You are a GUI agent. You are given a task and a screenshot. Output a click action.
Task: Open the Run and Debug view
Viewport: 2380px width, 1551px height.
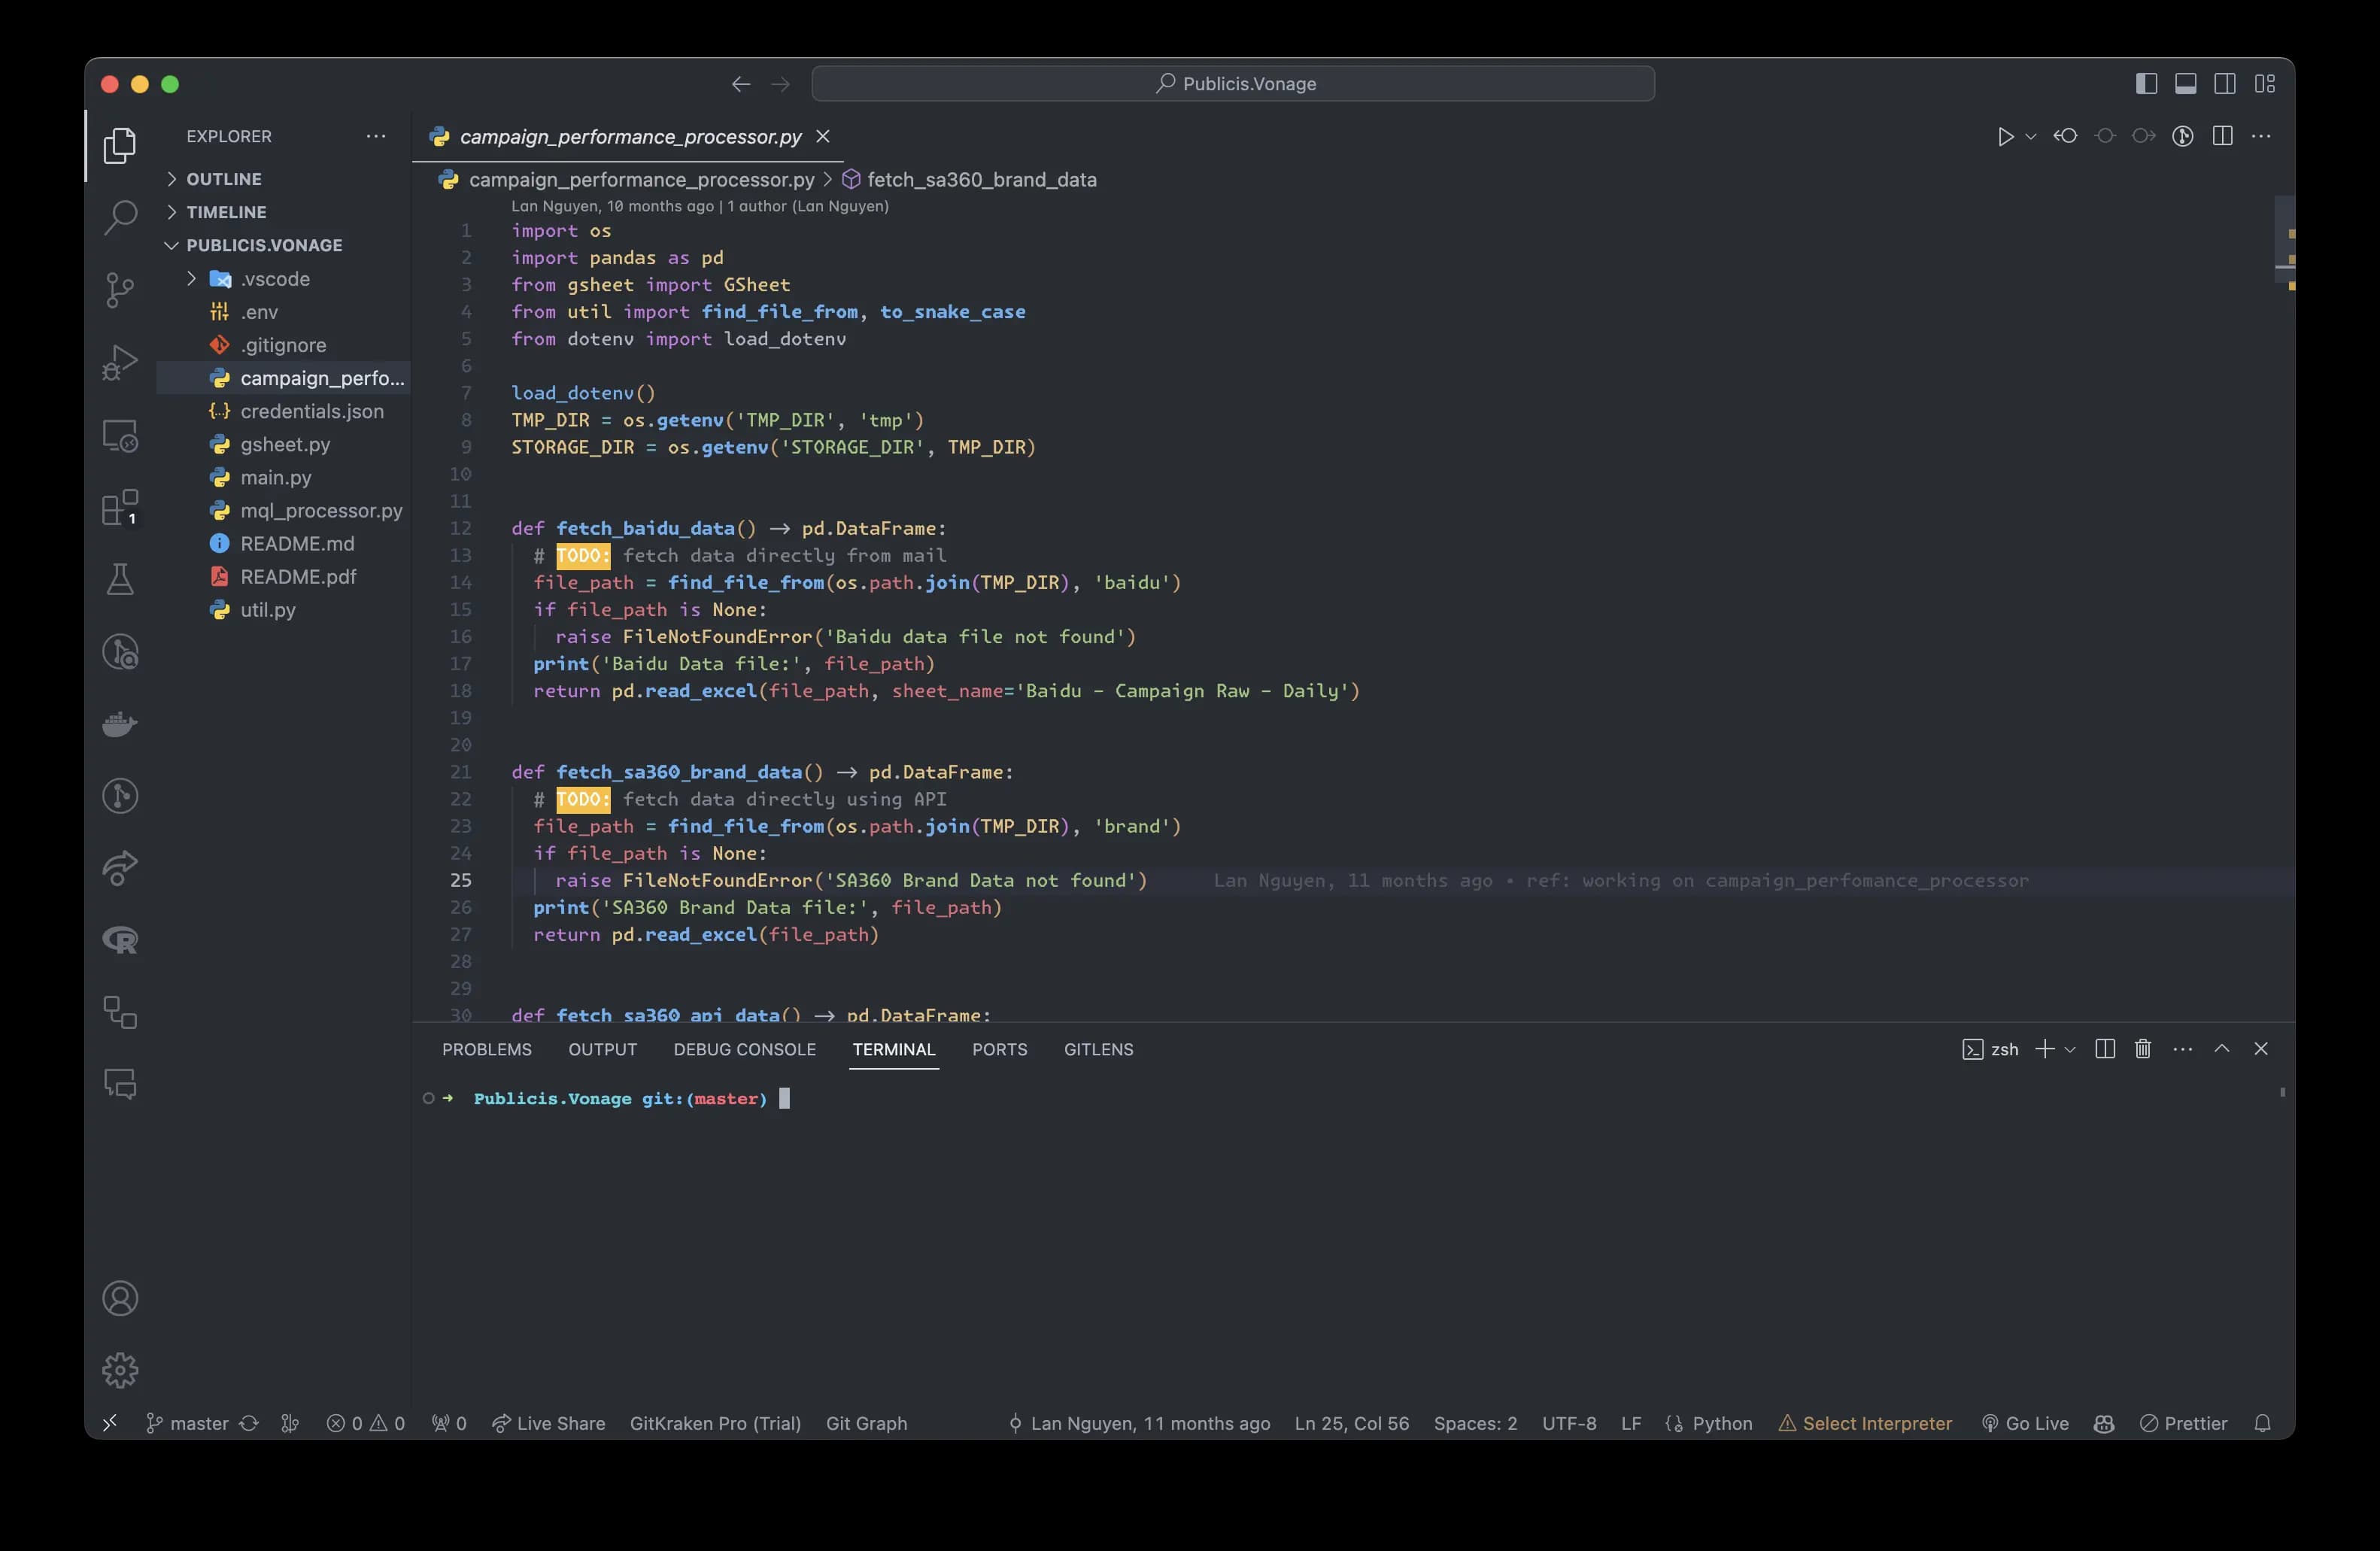pos(120,362)
